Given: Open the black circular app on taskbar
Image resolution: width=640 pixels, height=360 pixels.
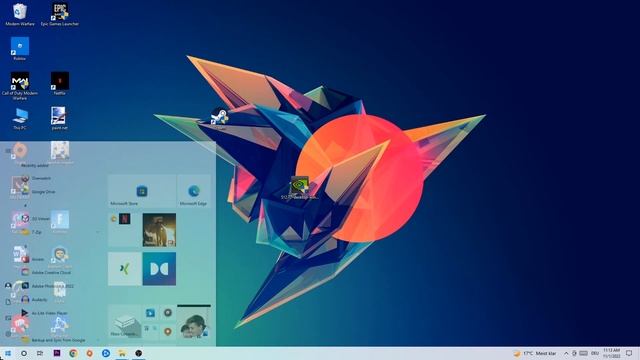Looking at the screenshot, I should tap(138, 353).
